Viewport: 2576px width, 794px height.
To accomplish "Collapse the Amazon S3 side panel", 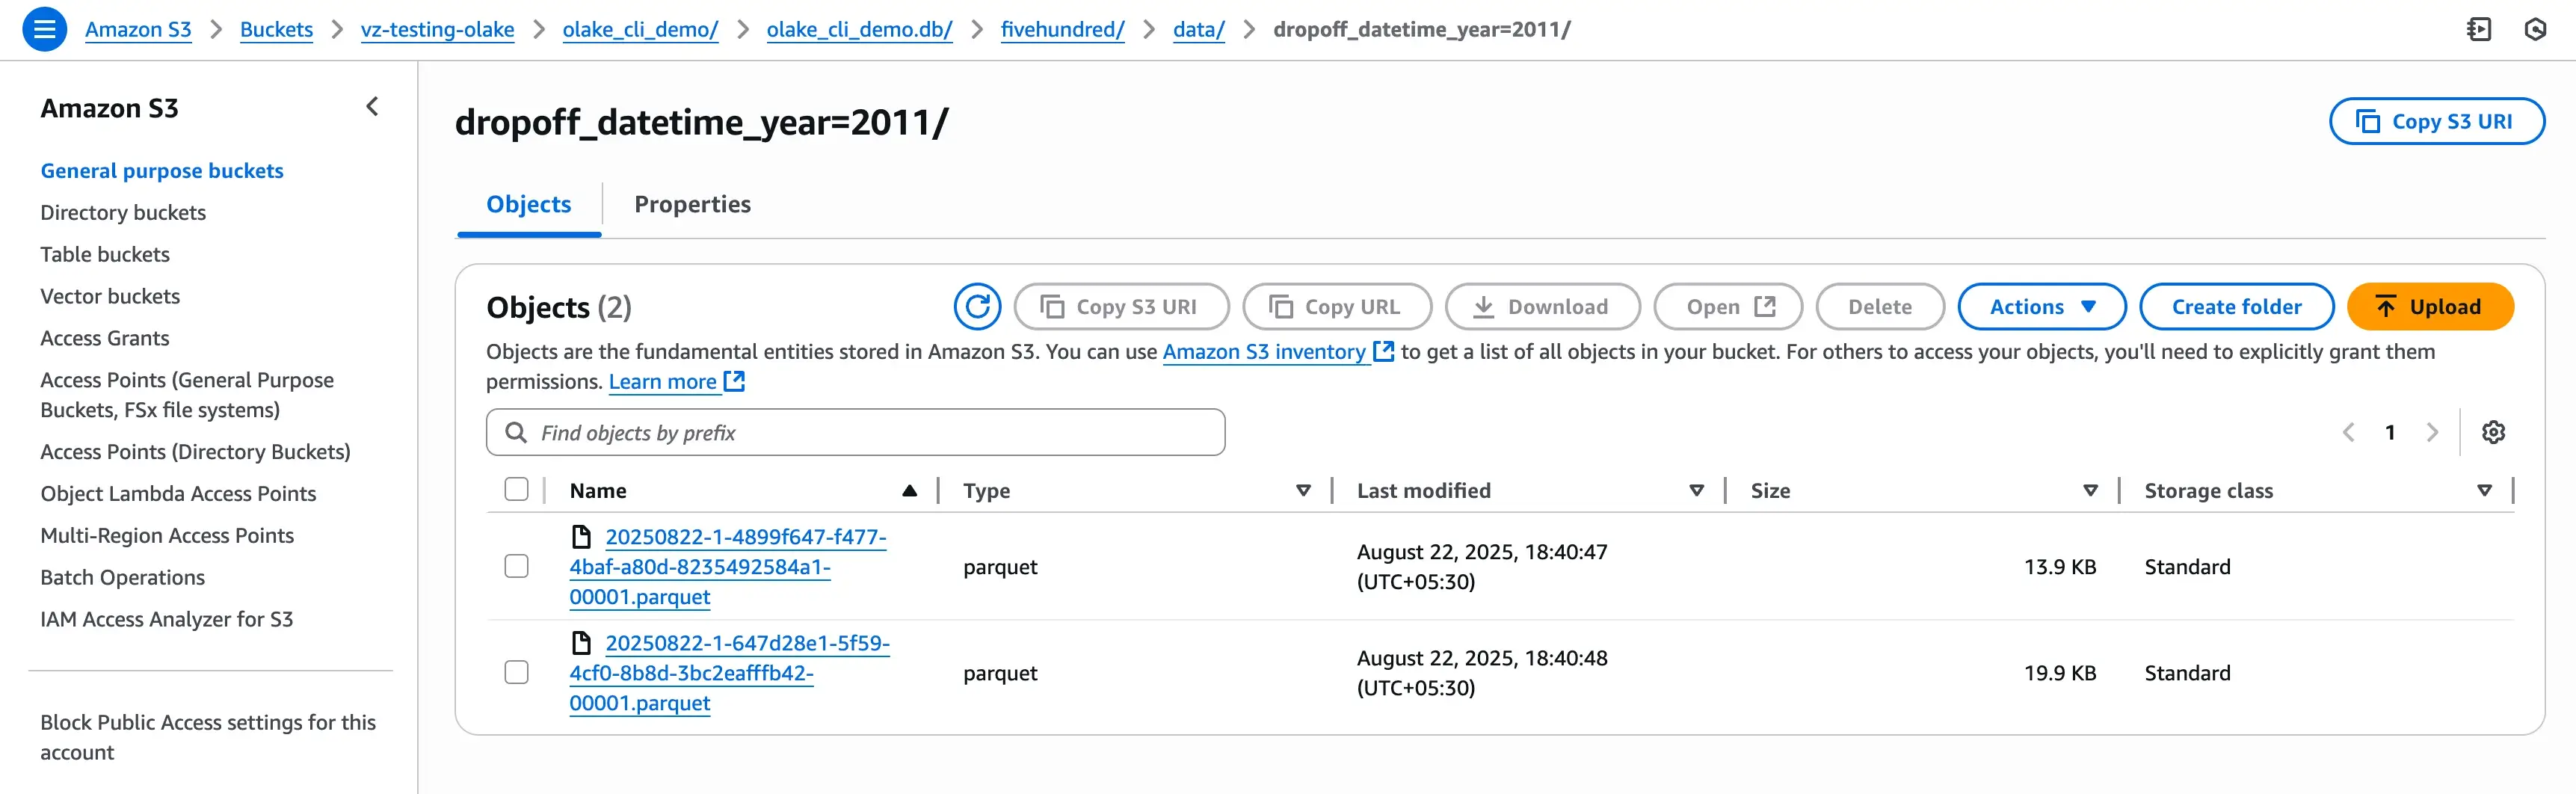I will click(372, 107).
